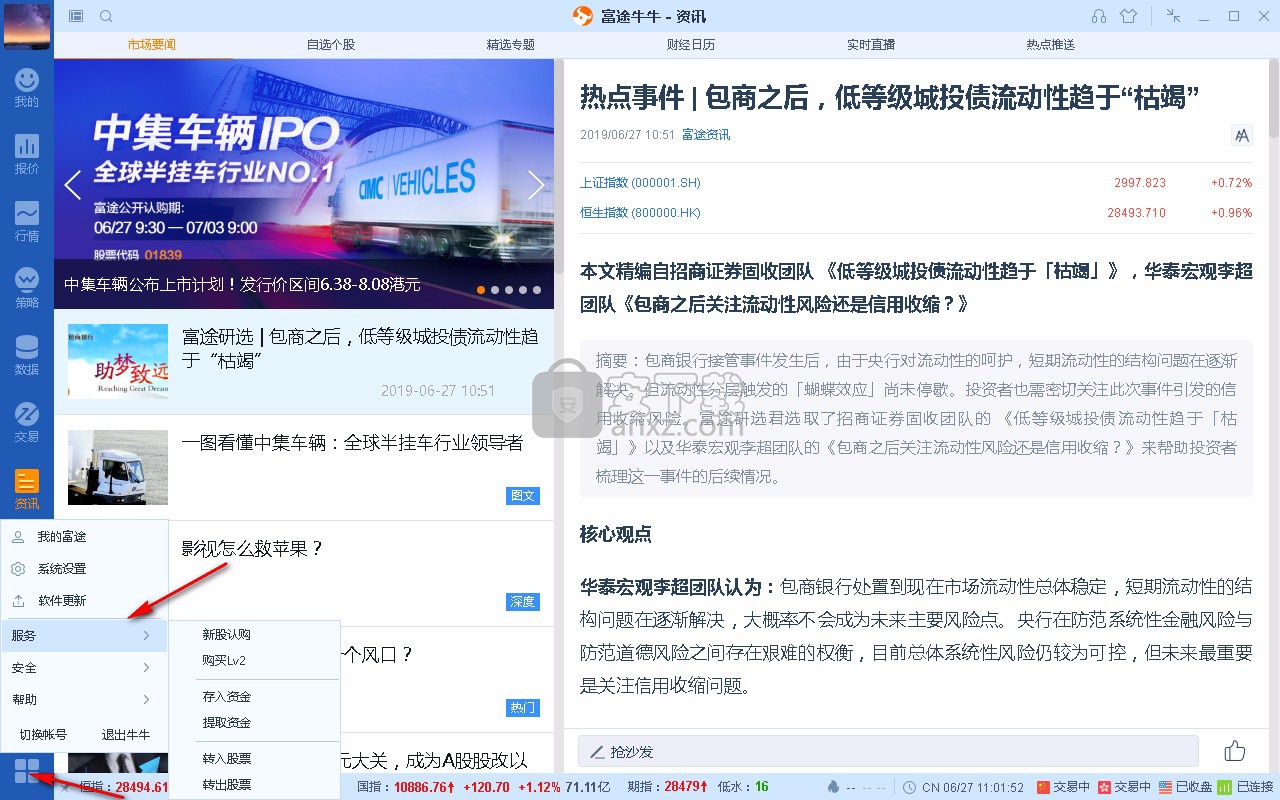Click the 热门 tag

(523, 708)
